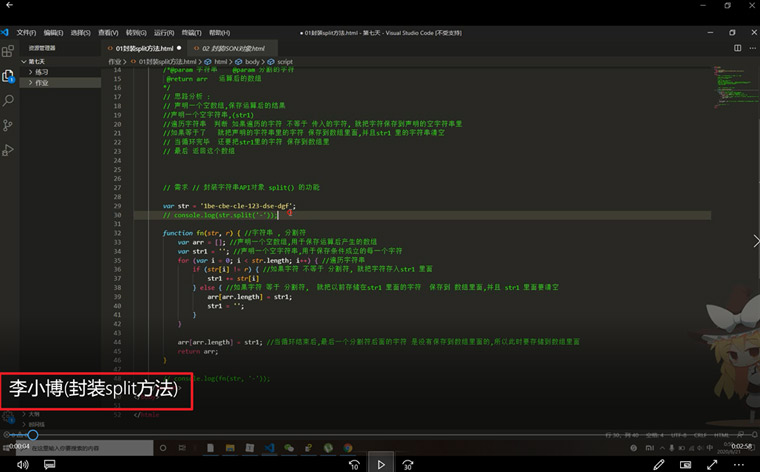Open the 选择(S) menu
760x472 pixels.
click(x=80, y=32)
